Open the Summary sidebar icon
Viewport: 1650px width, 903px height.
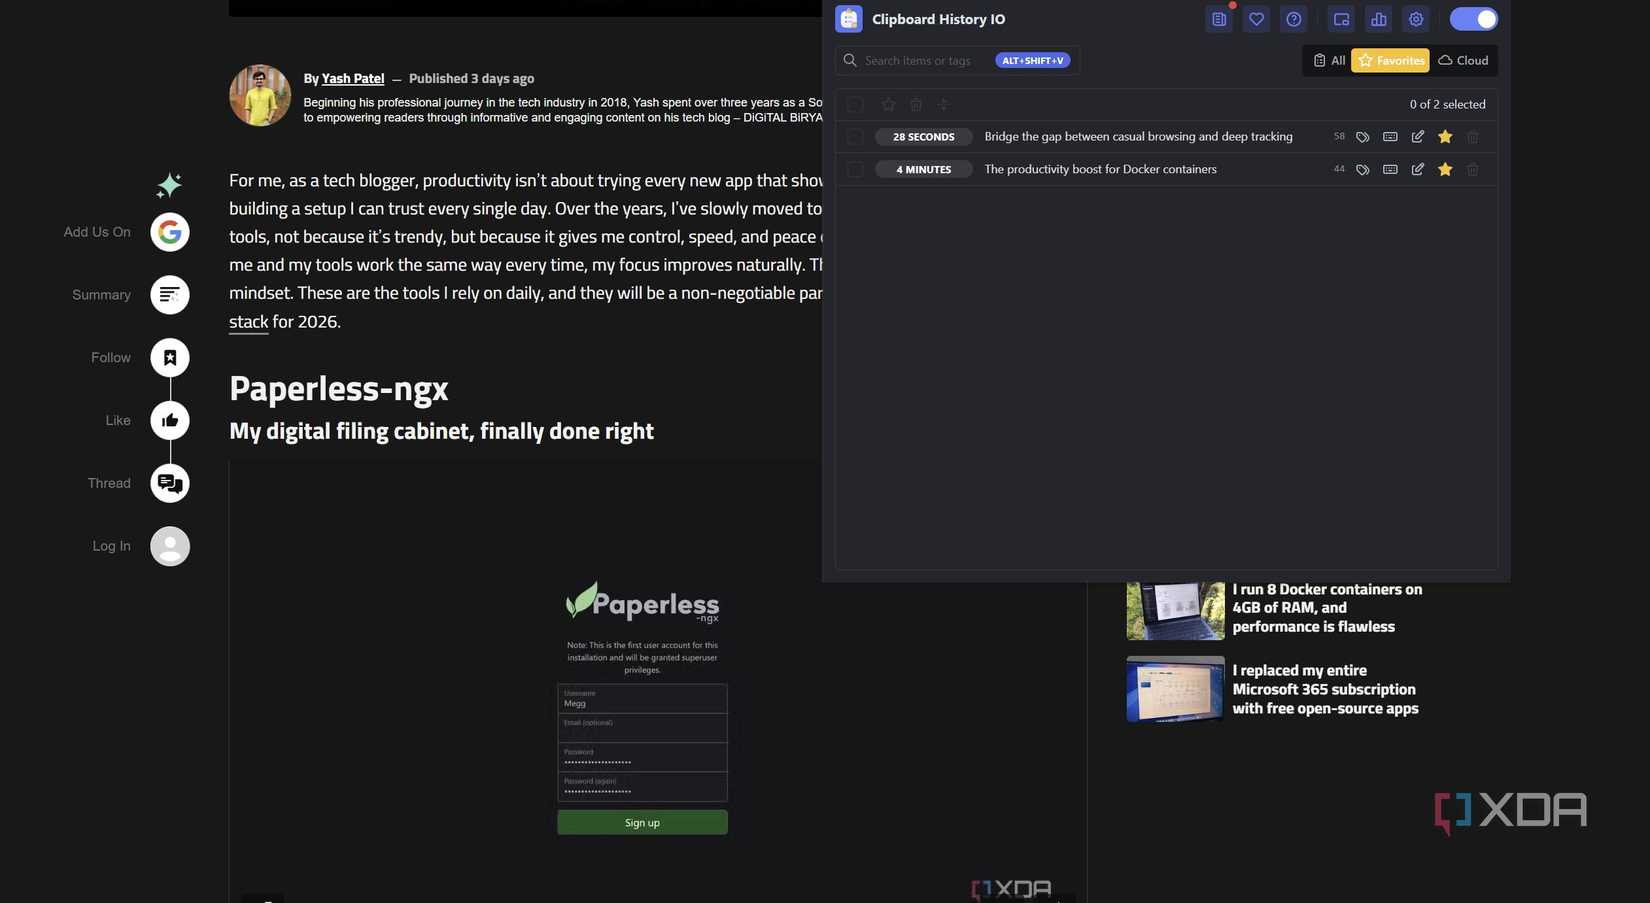pyautogui.click(x=169, y=294)
